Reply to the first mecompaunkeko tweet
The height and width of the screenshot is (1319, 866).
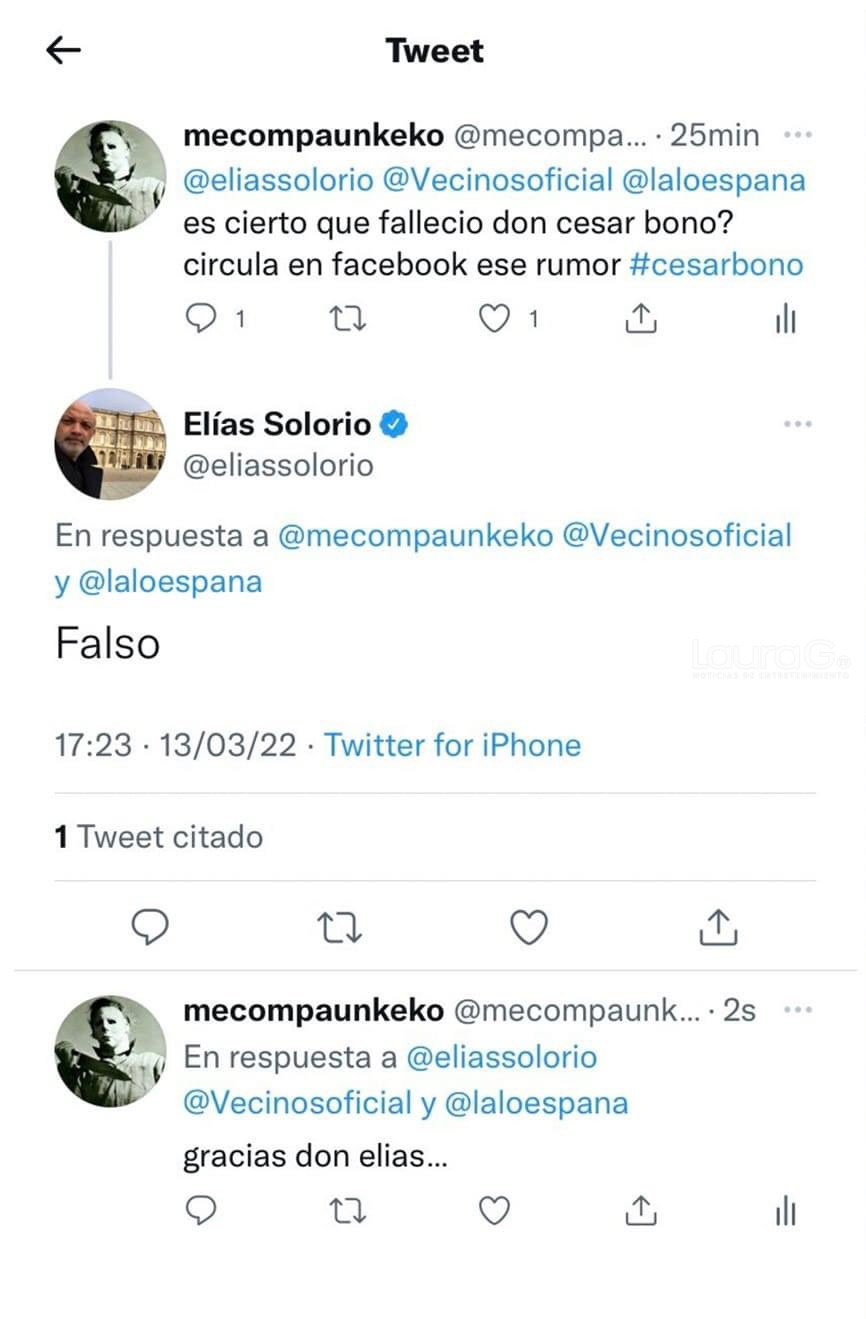tap(203, 319)
